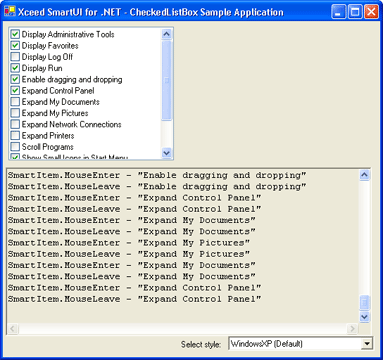Click log line MouseLeave "Expand My Pictures"
Image resolution: width=383 pixels, height=360 pixels.
click(x=129, y=254)
